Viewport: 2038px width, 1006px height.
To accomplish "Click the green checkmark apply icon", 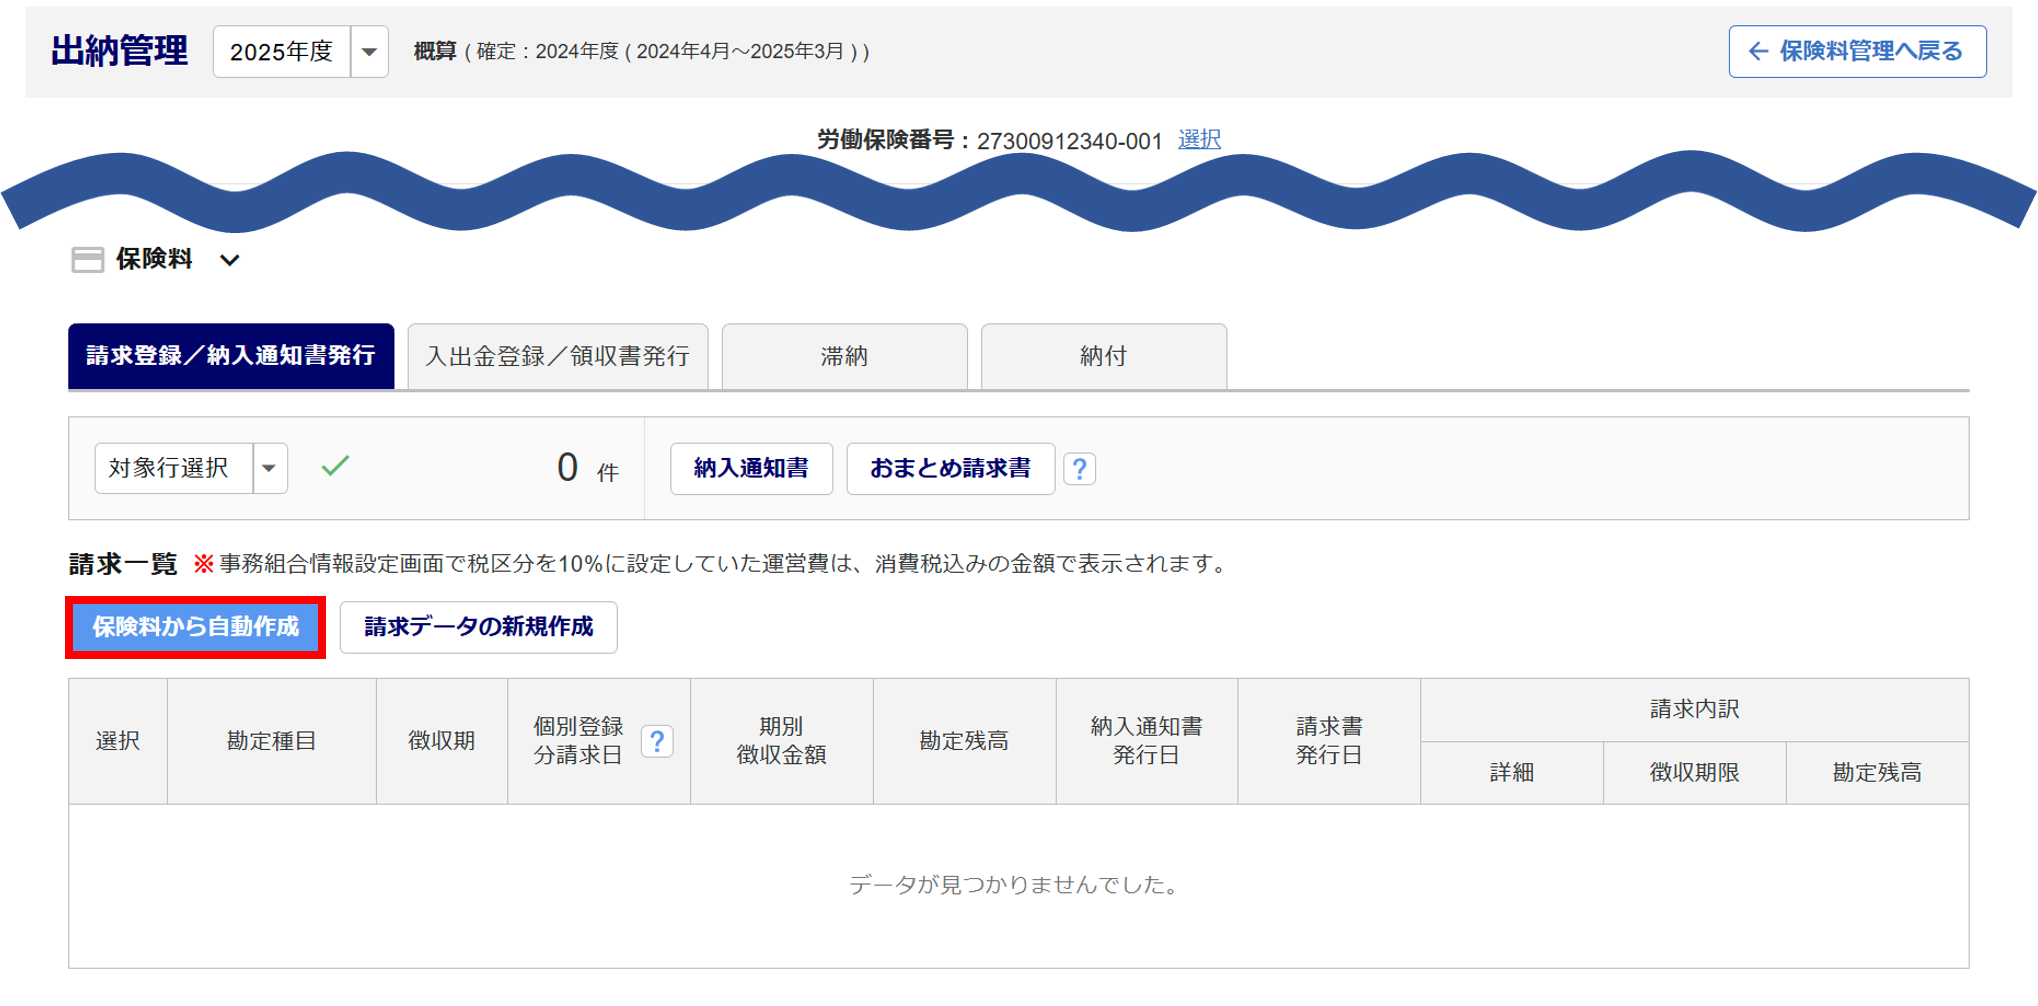I will (x=335, y=466).
